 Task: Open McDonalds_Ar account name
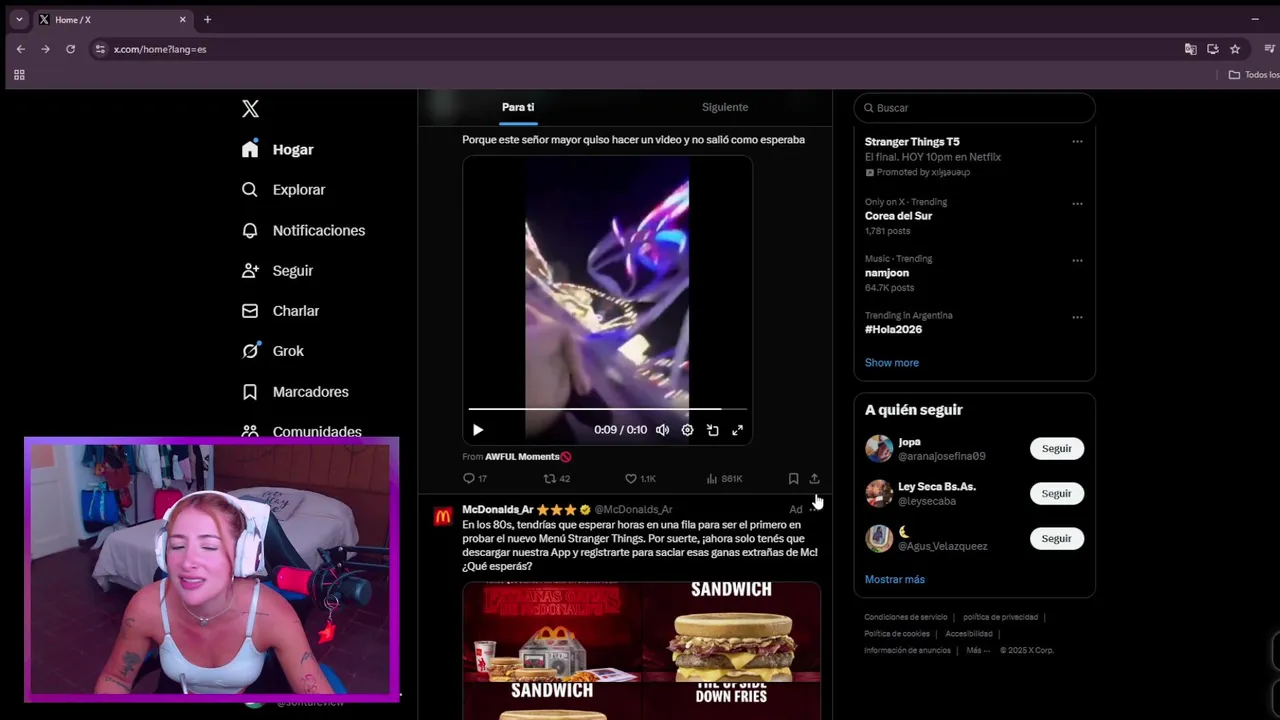pyautogui.click(x=498, y=510)
